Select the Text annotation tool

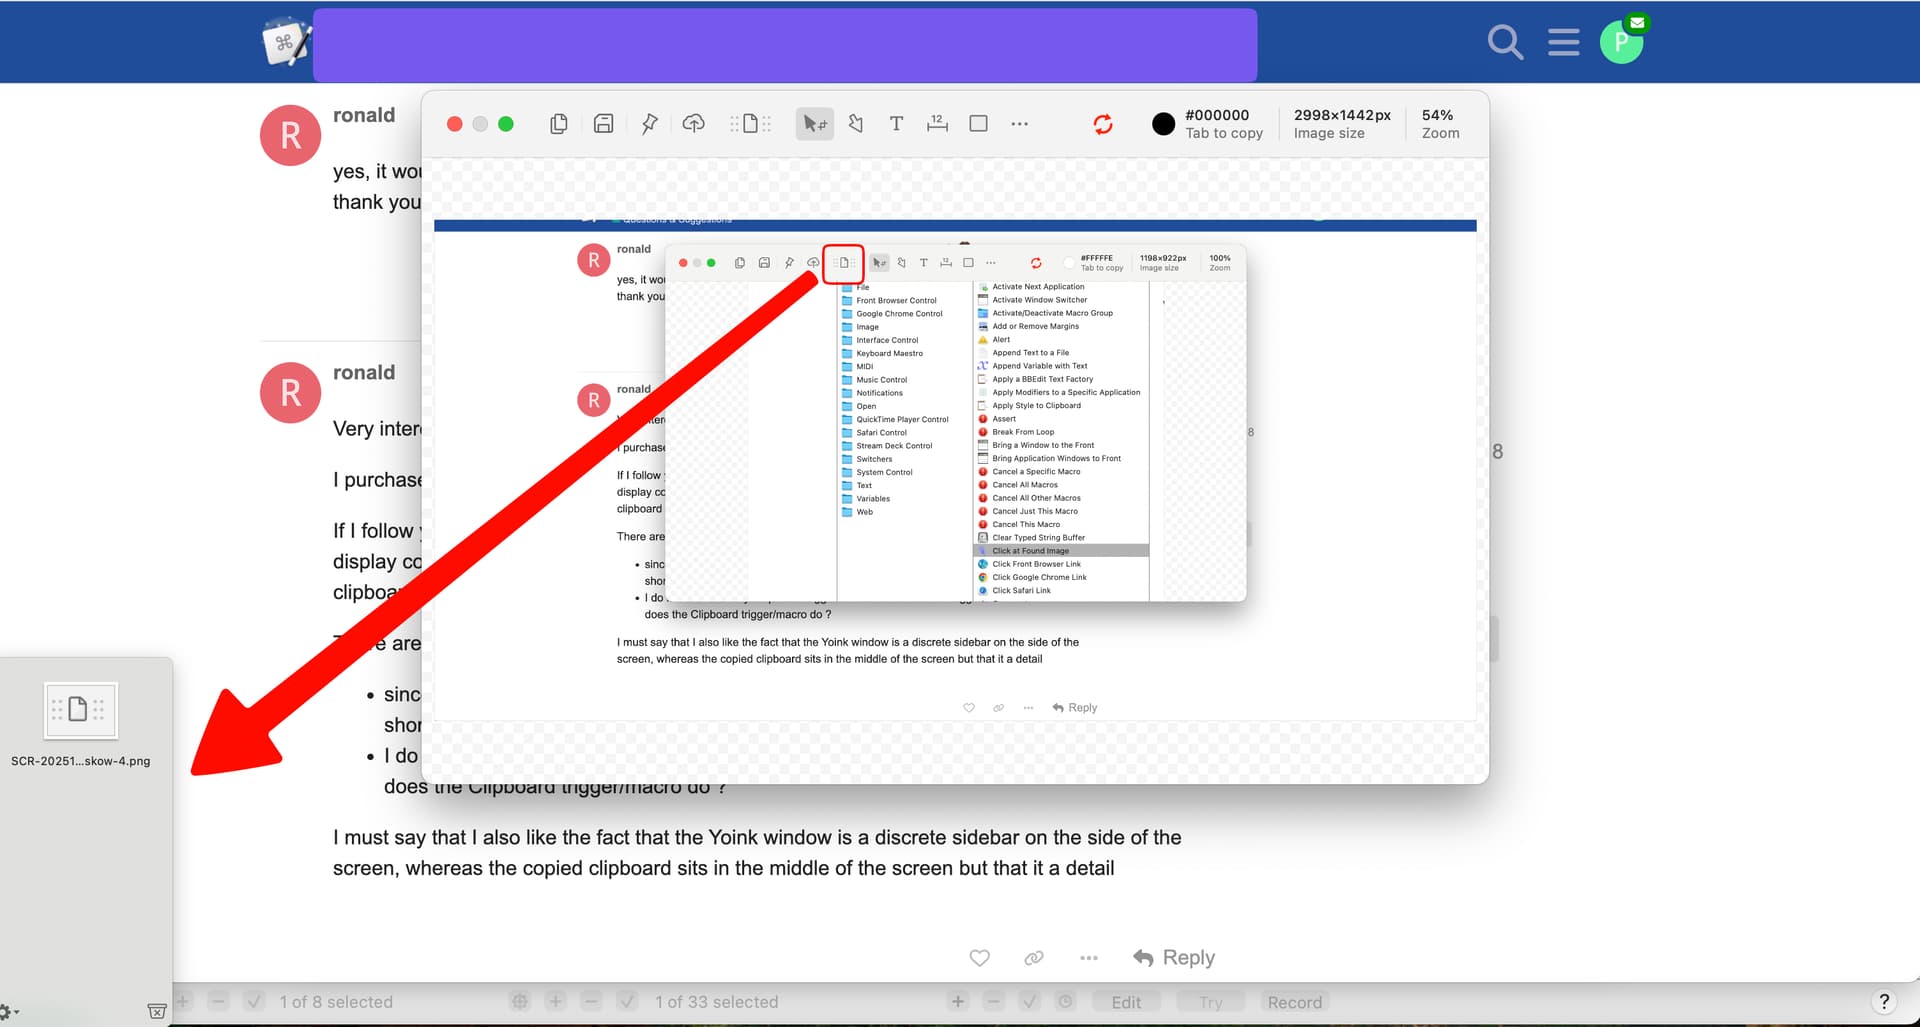click(x=896, y=124)
